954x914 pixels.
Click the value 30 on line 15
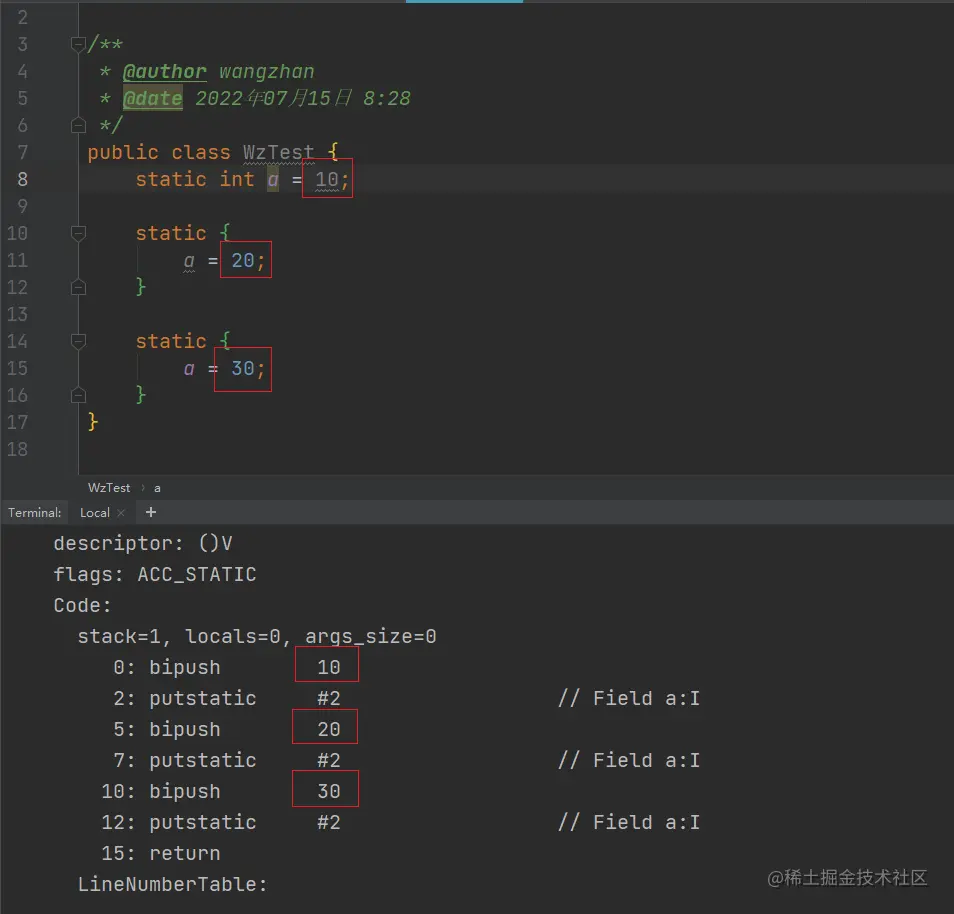243,368
